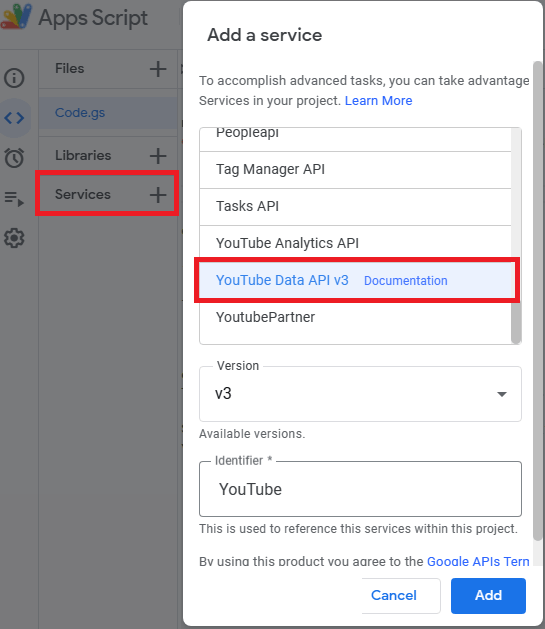This screenshot has height=629, width=545.
Task: Select YouTube Analytics API in list
Action: click(x=355, y=243)
